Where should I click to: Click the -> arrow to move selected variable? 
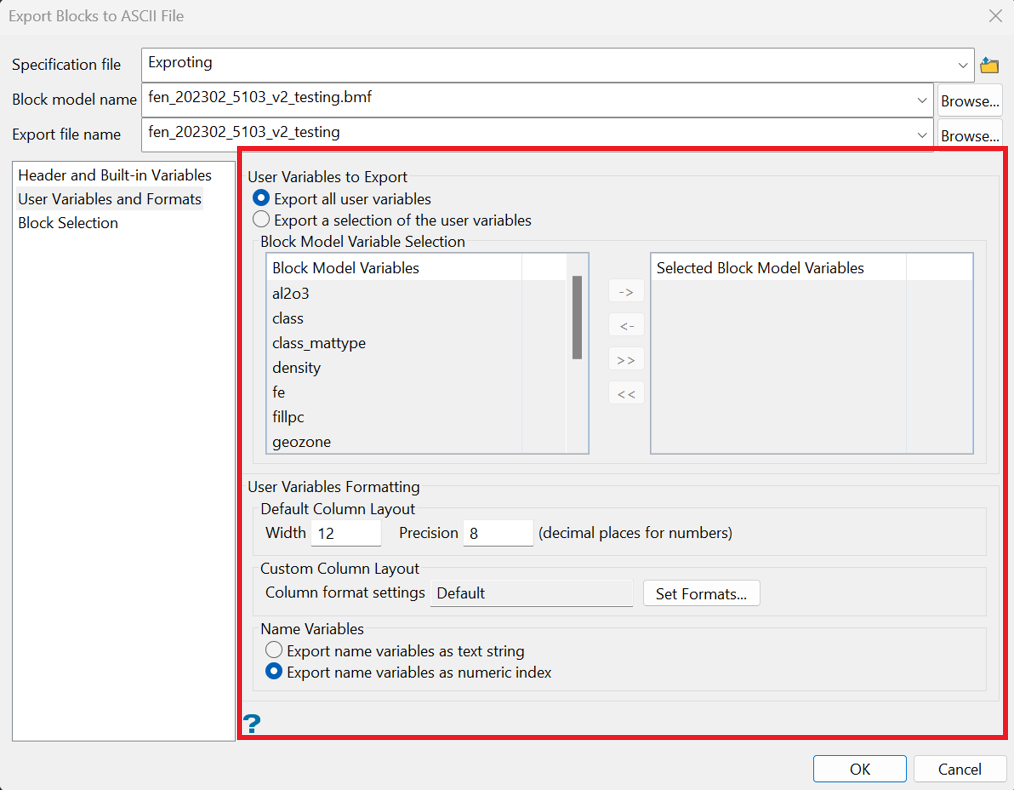pos(626,291)
